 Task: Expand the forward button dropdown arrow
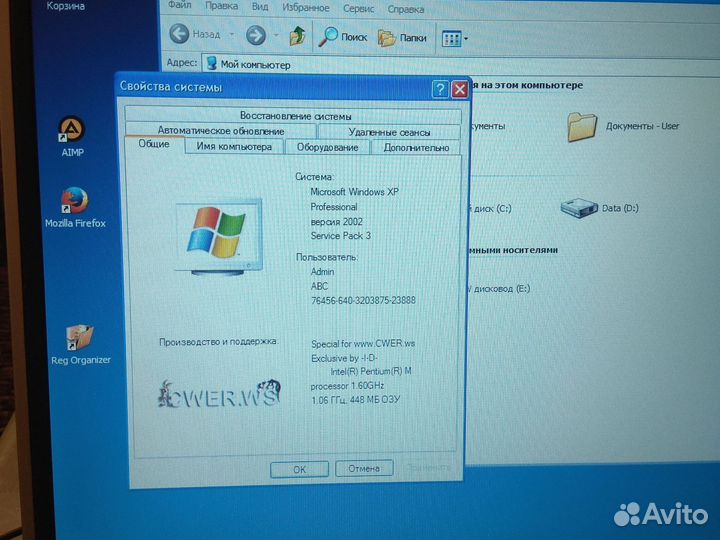276,35
